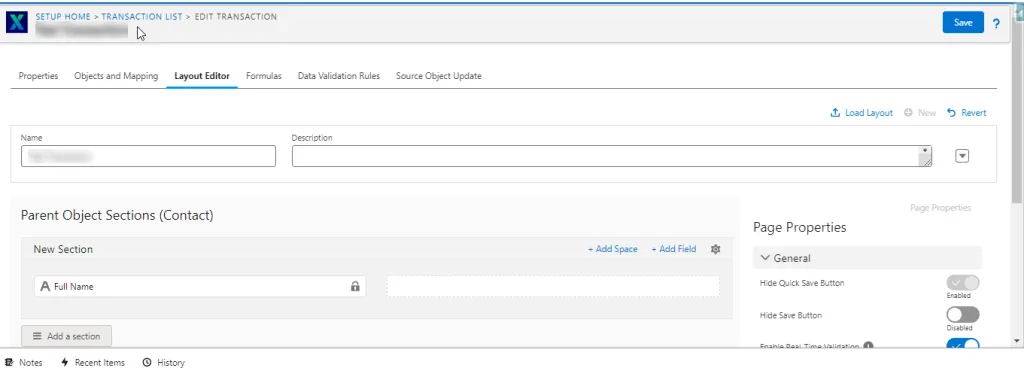
Task: Click the Notes icon in the bottom bar
Action: click(x=9, y=362)
